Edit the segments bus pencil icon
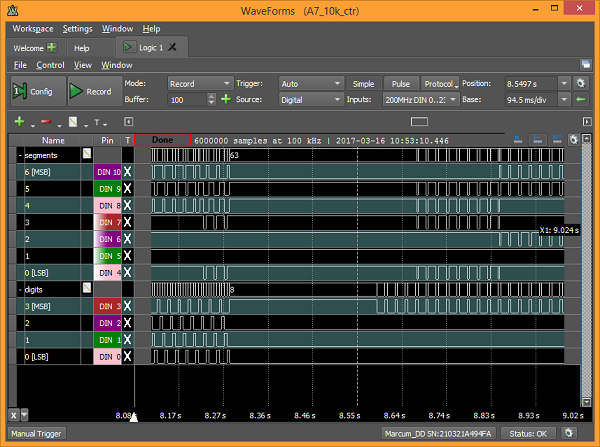 pos(87,153)
